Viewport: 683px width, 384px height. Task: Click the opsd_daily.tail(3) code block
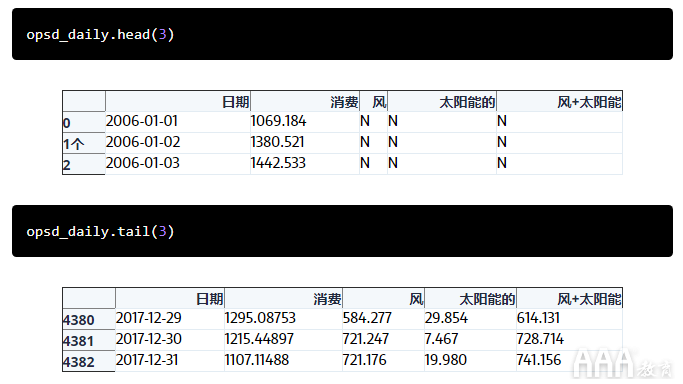(342, 231)
